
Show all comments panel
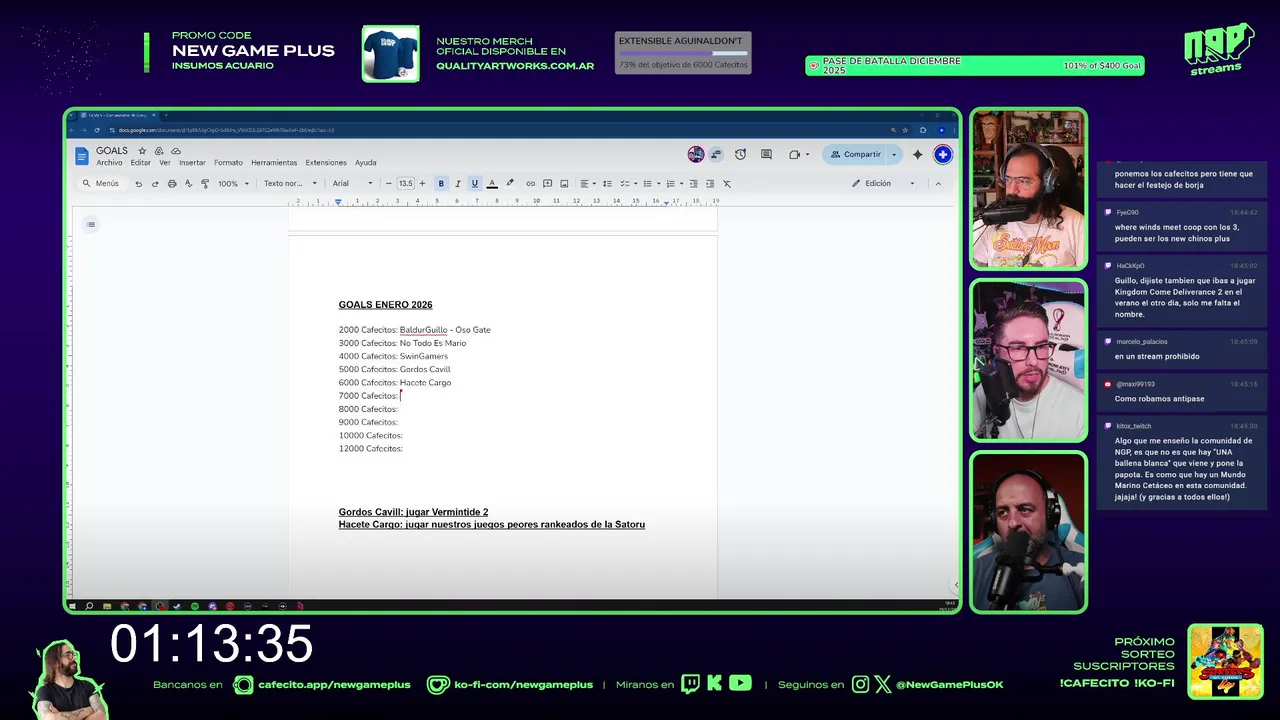click(x=766, y=154)
